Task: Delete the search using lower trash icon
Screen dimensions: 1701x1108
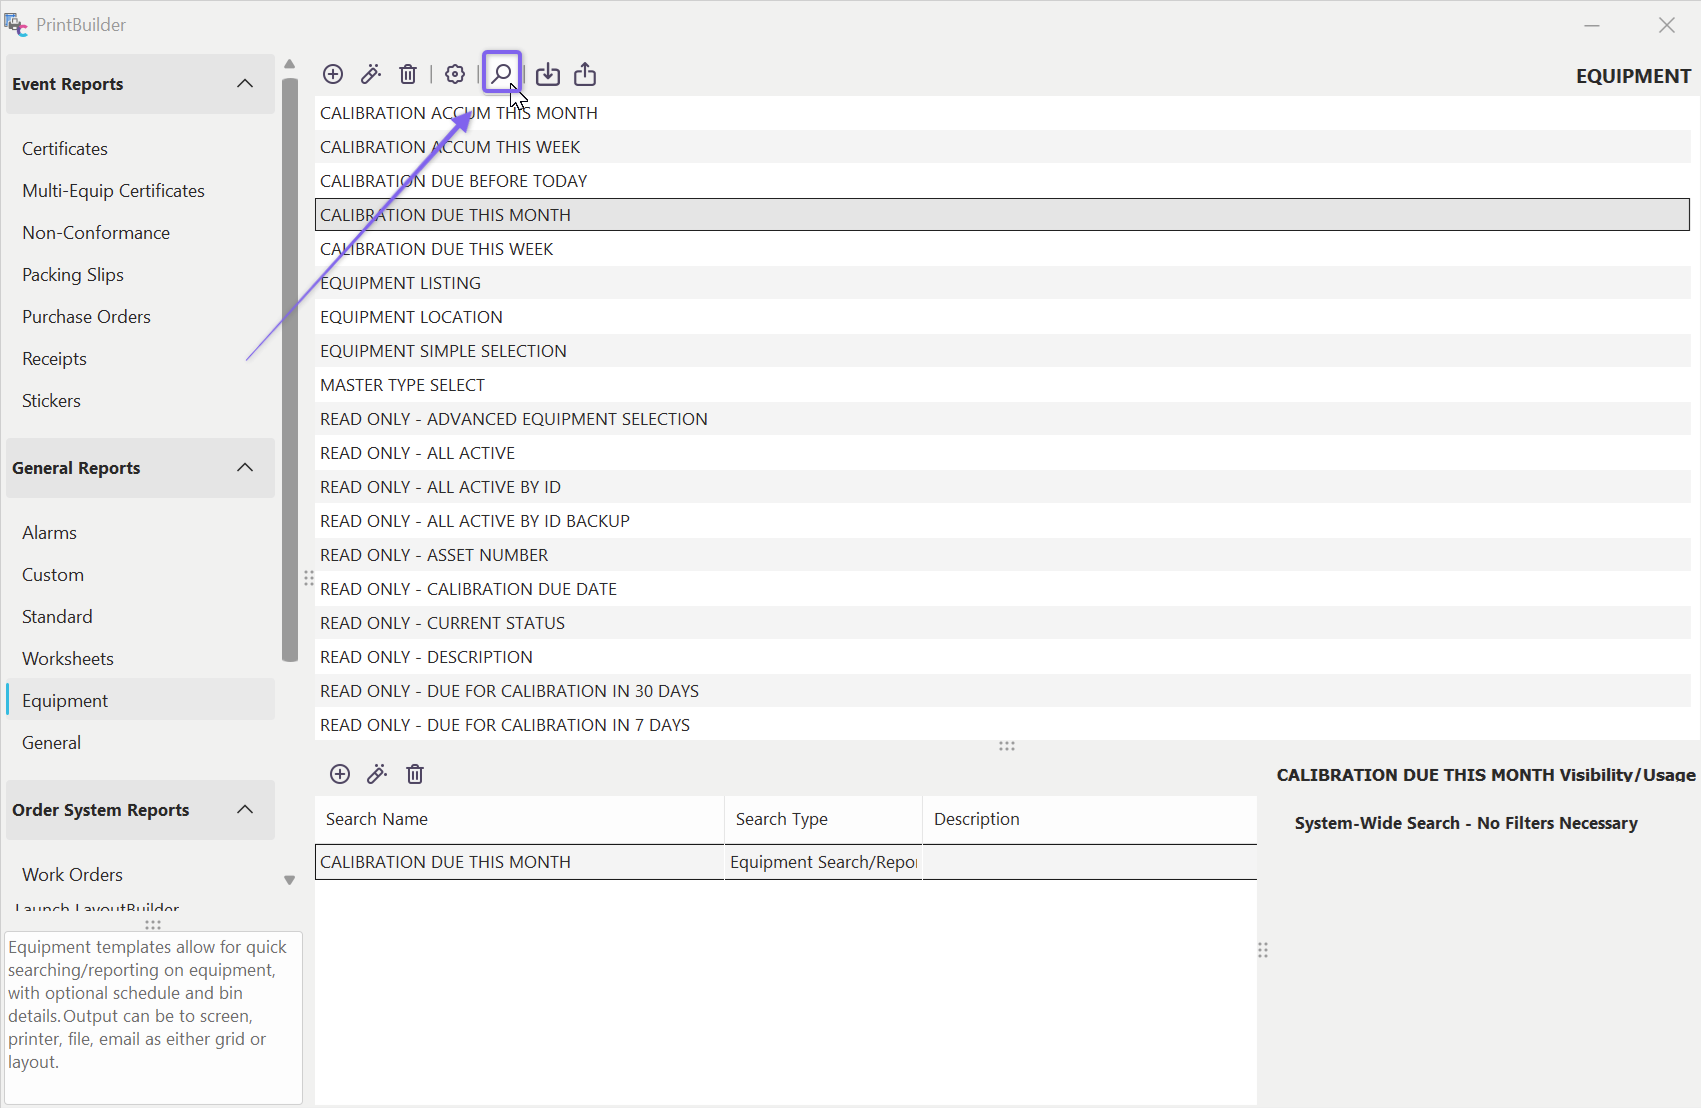Action: [x=415, y=774]
